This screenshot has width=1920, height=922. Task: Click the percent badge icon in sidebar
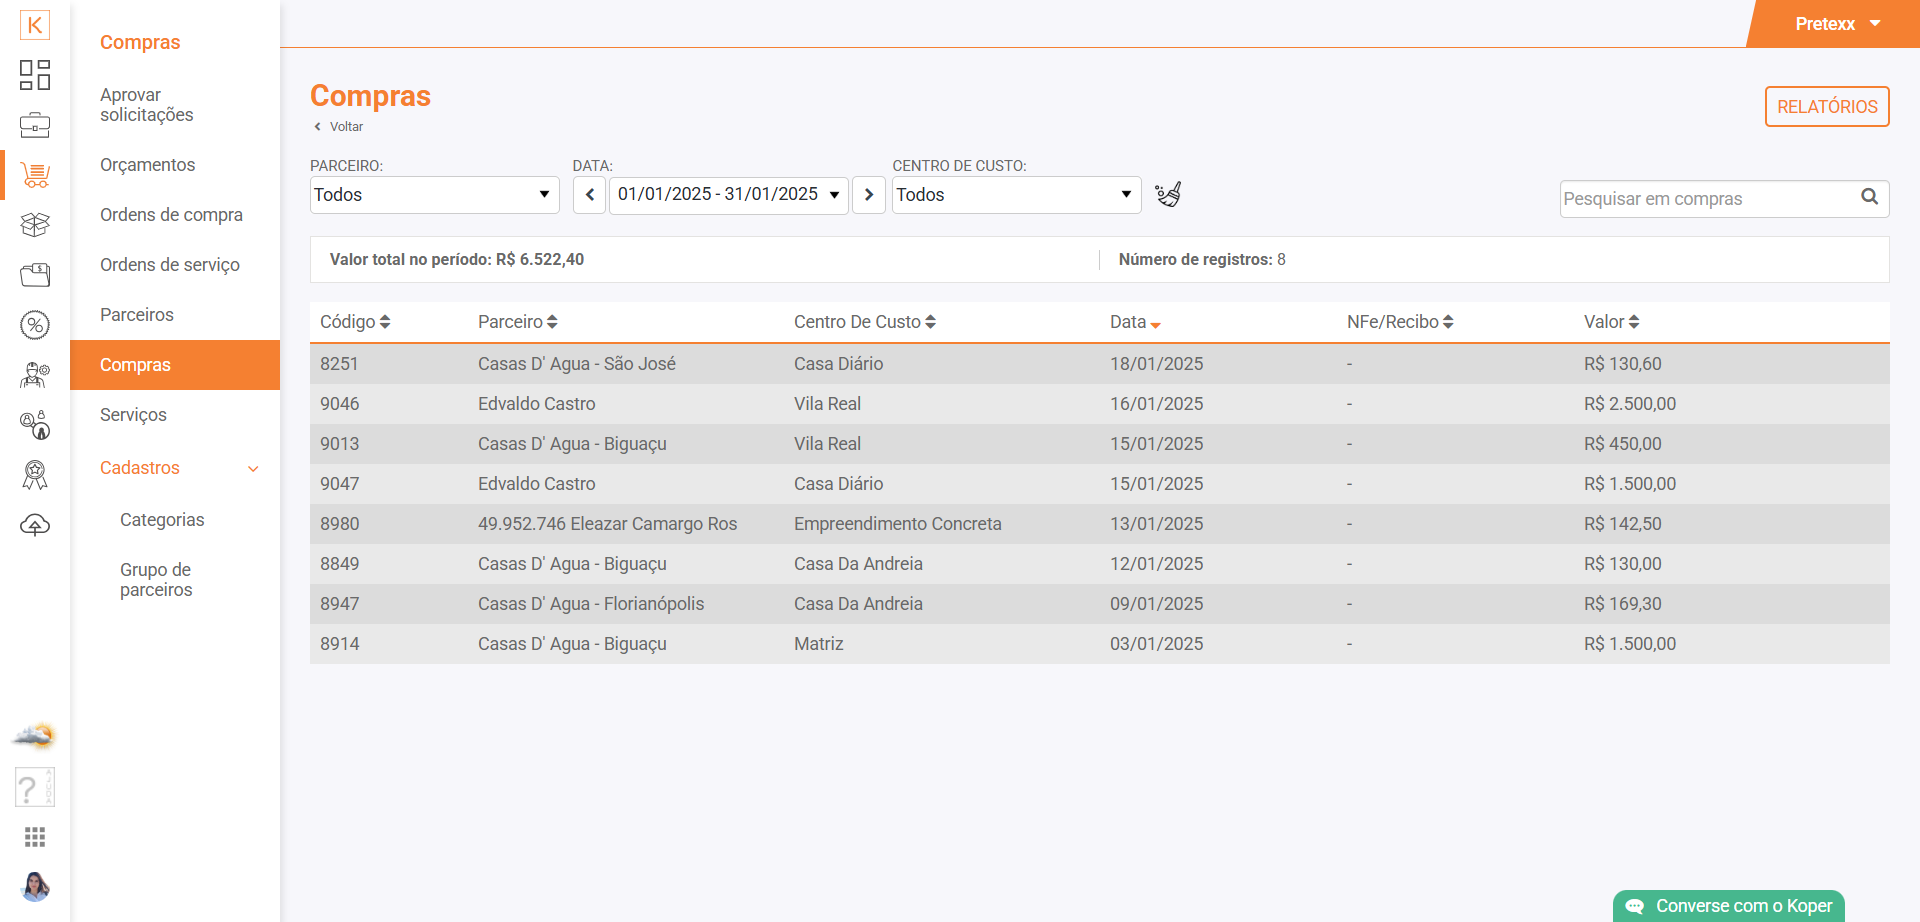pyautogui.click(x=35, y=325)
